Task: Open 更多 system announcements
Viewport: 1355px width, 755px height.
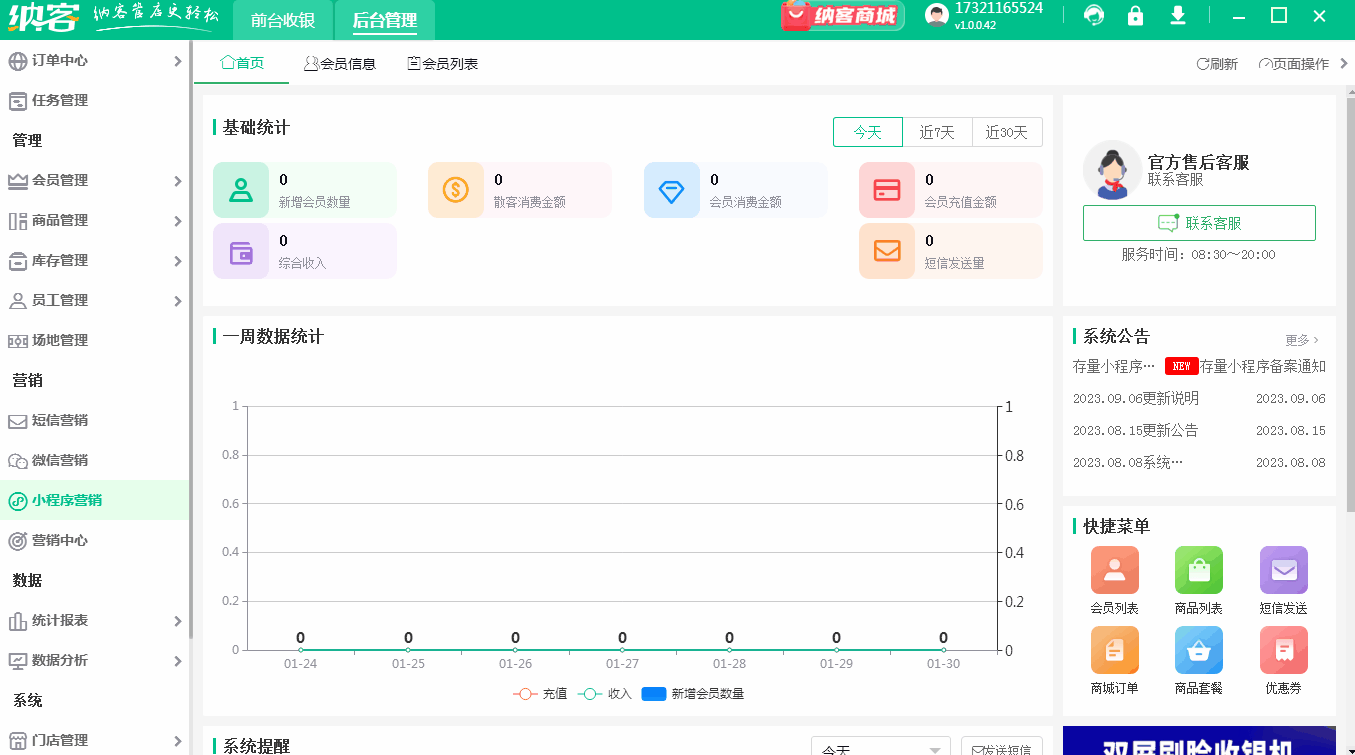Action: pyautogui.click(x=1300, y=339)
